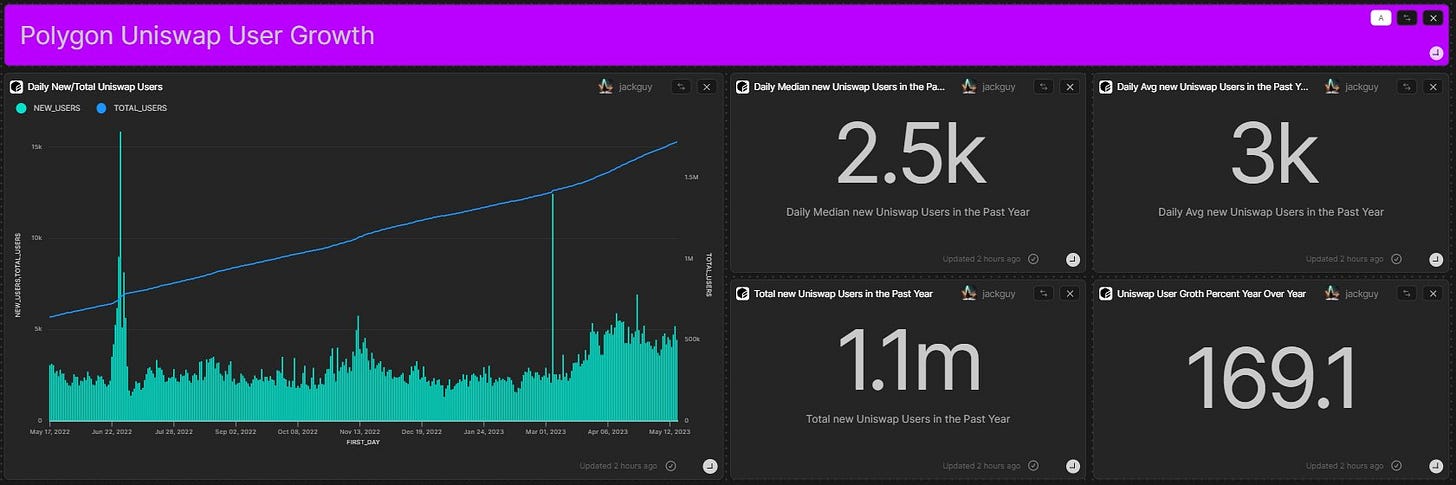
Task: Click check-circle icon on User Groth Percent panel
Action: click(1396, 466)
